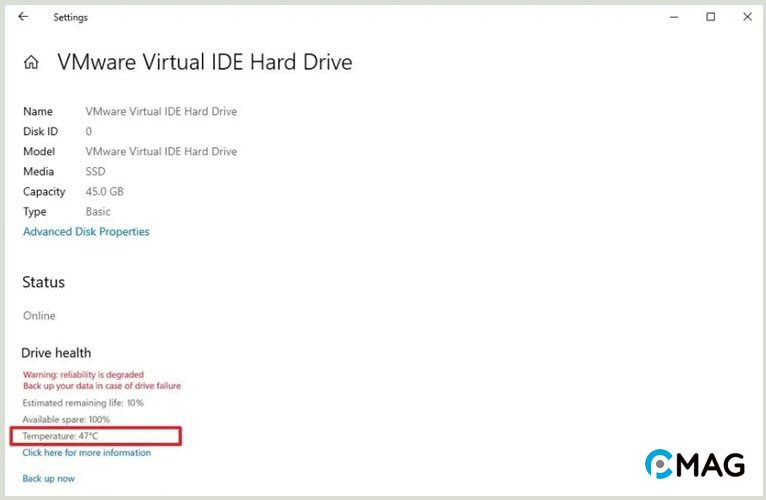Image resolution: width=766 pixels, height=500 pixels.
Task: Click Temperature: 47°C reading
Action: 60,436
